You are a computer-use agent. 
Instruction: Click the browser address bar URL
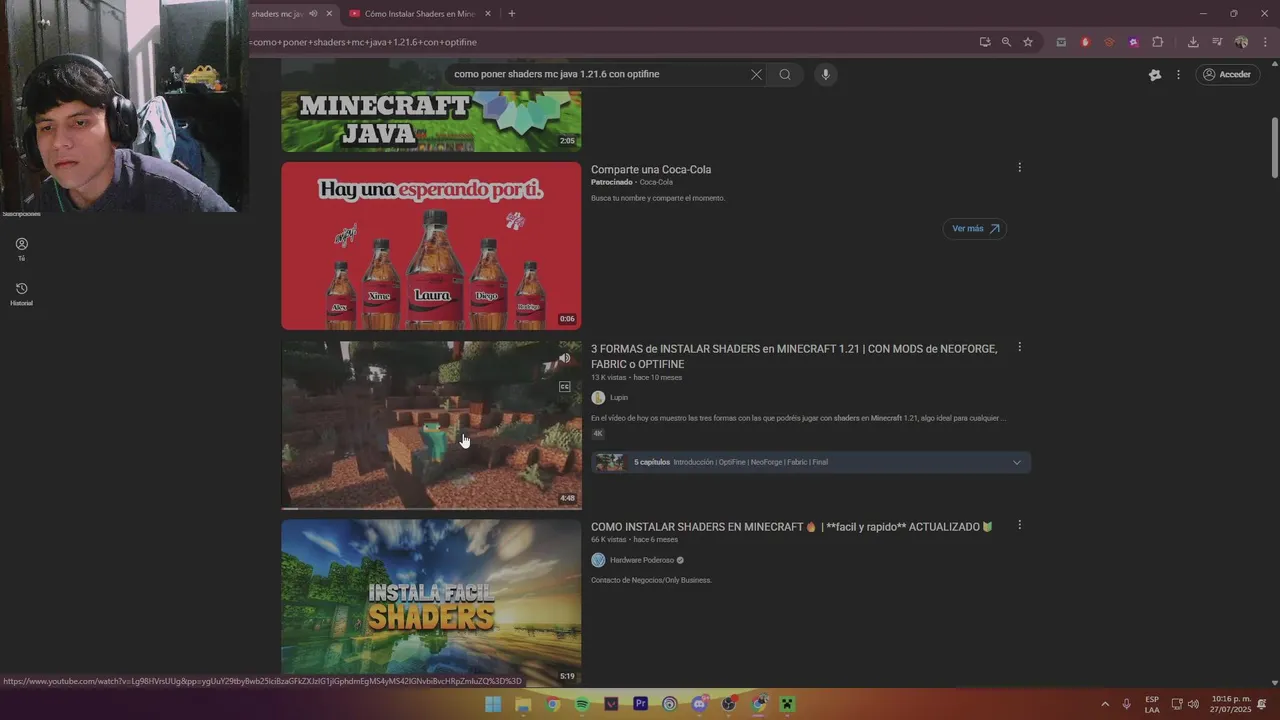tap(364, 42)
